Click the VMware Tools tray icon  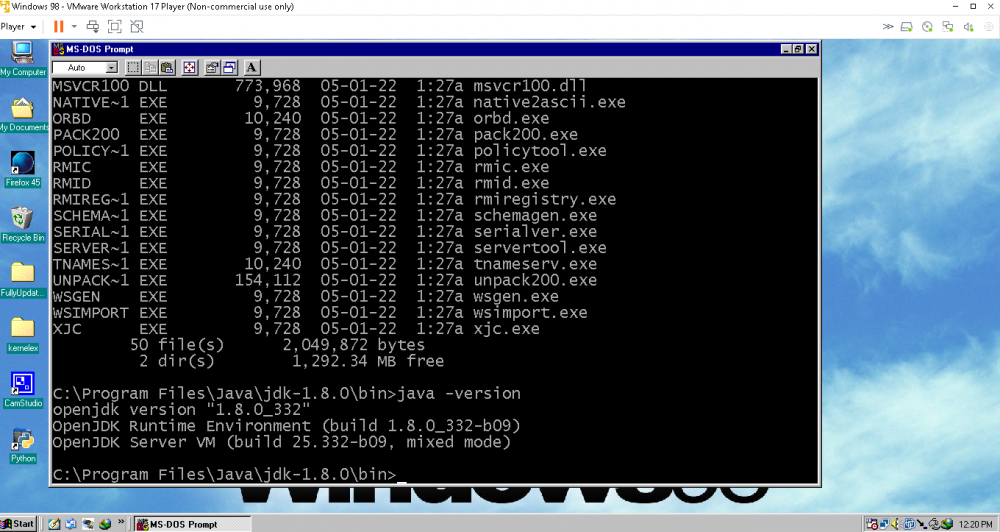(910, 524)
